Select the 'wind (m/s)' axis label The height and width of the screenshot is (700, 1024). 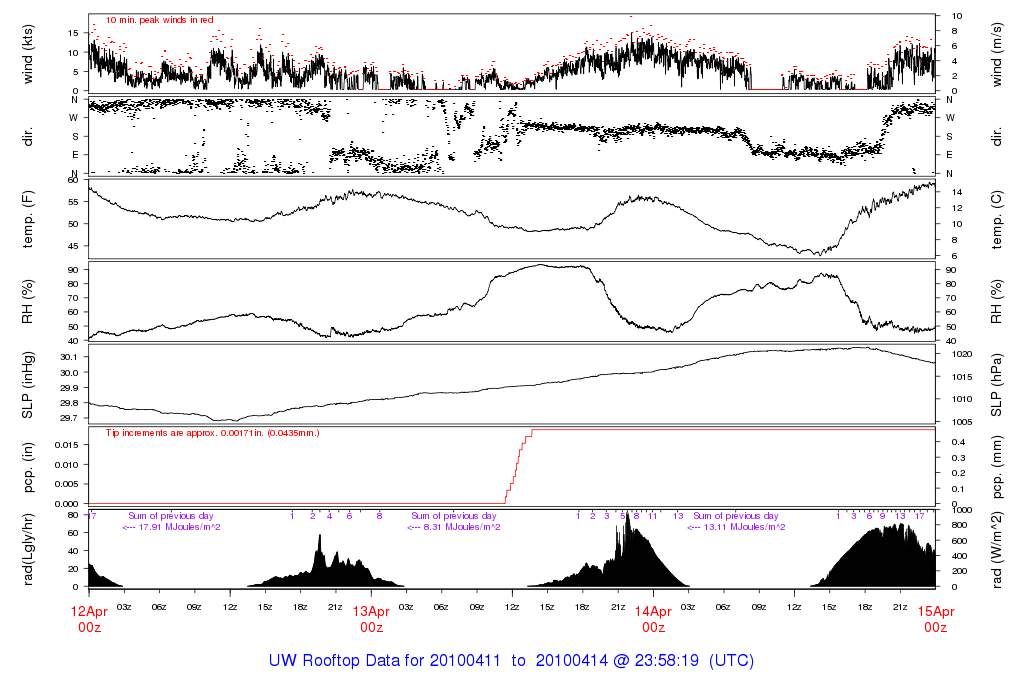(997, 54)
